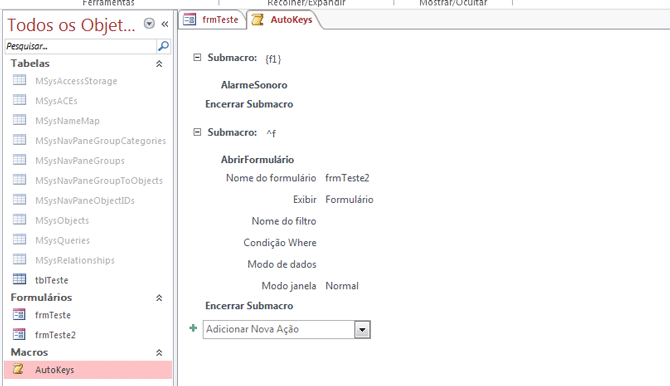This screenshot has height=386, width=670.
Task: Click the {f1} submacro name
Action: pos(273,59)
